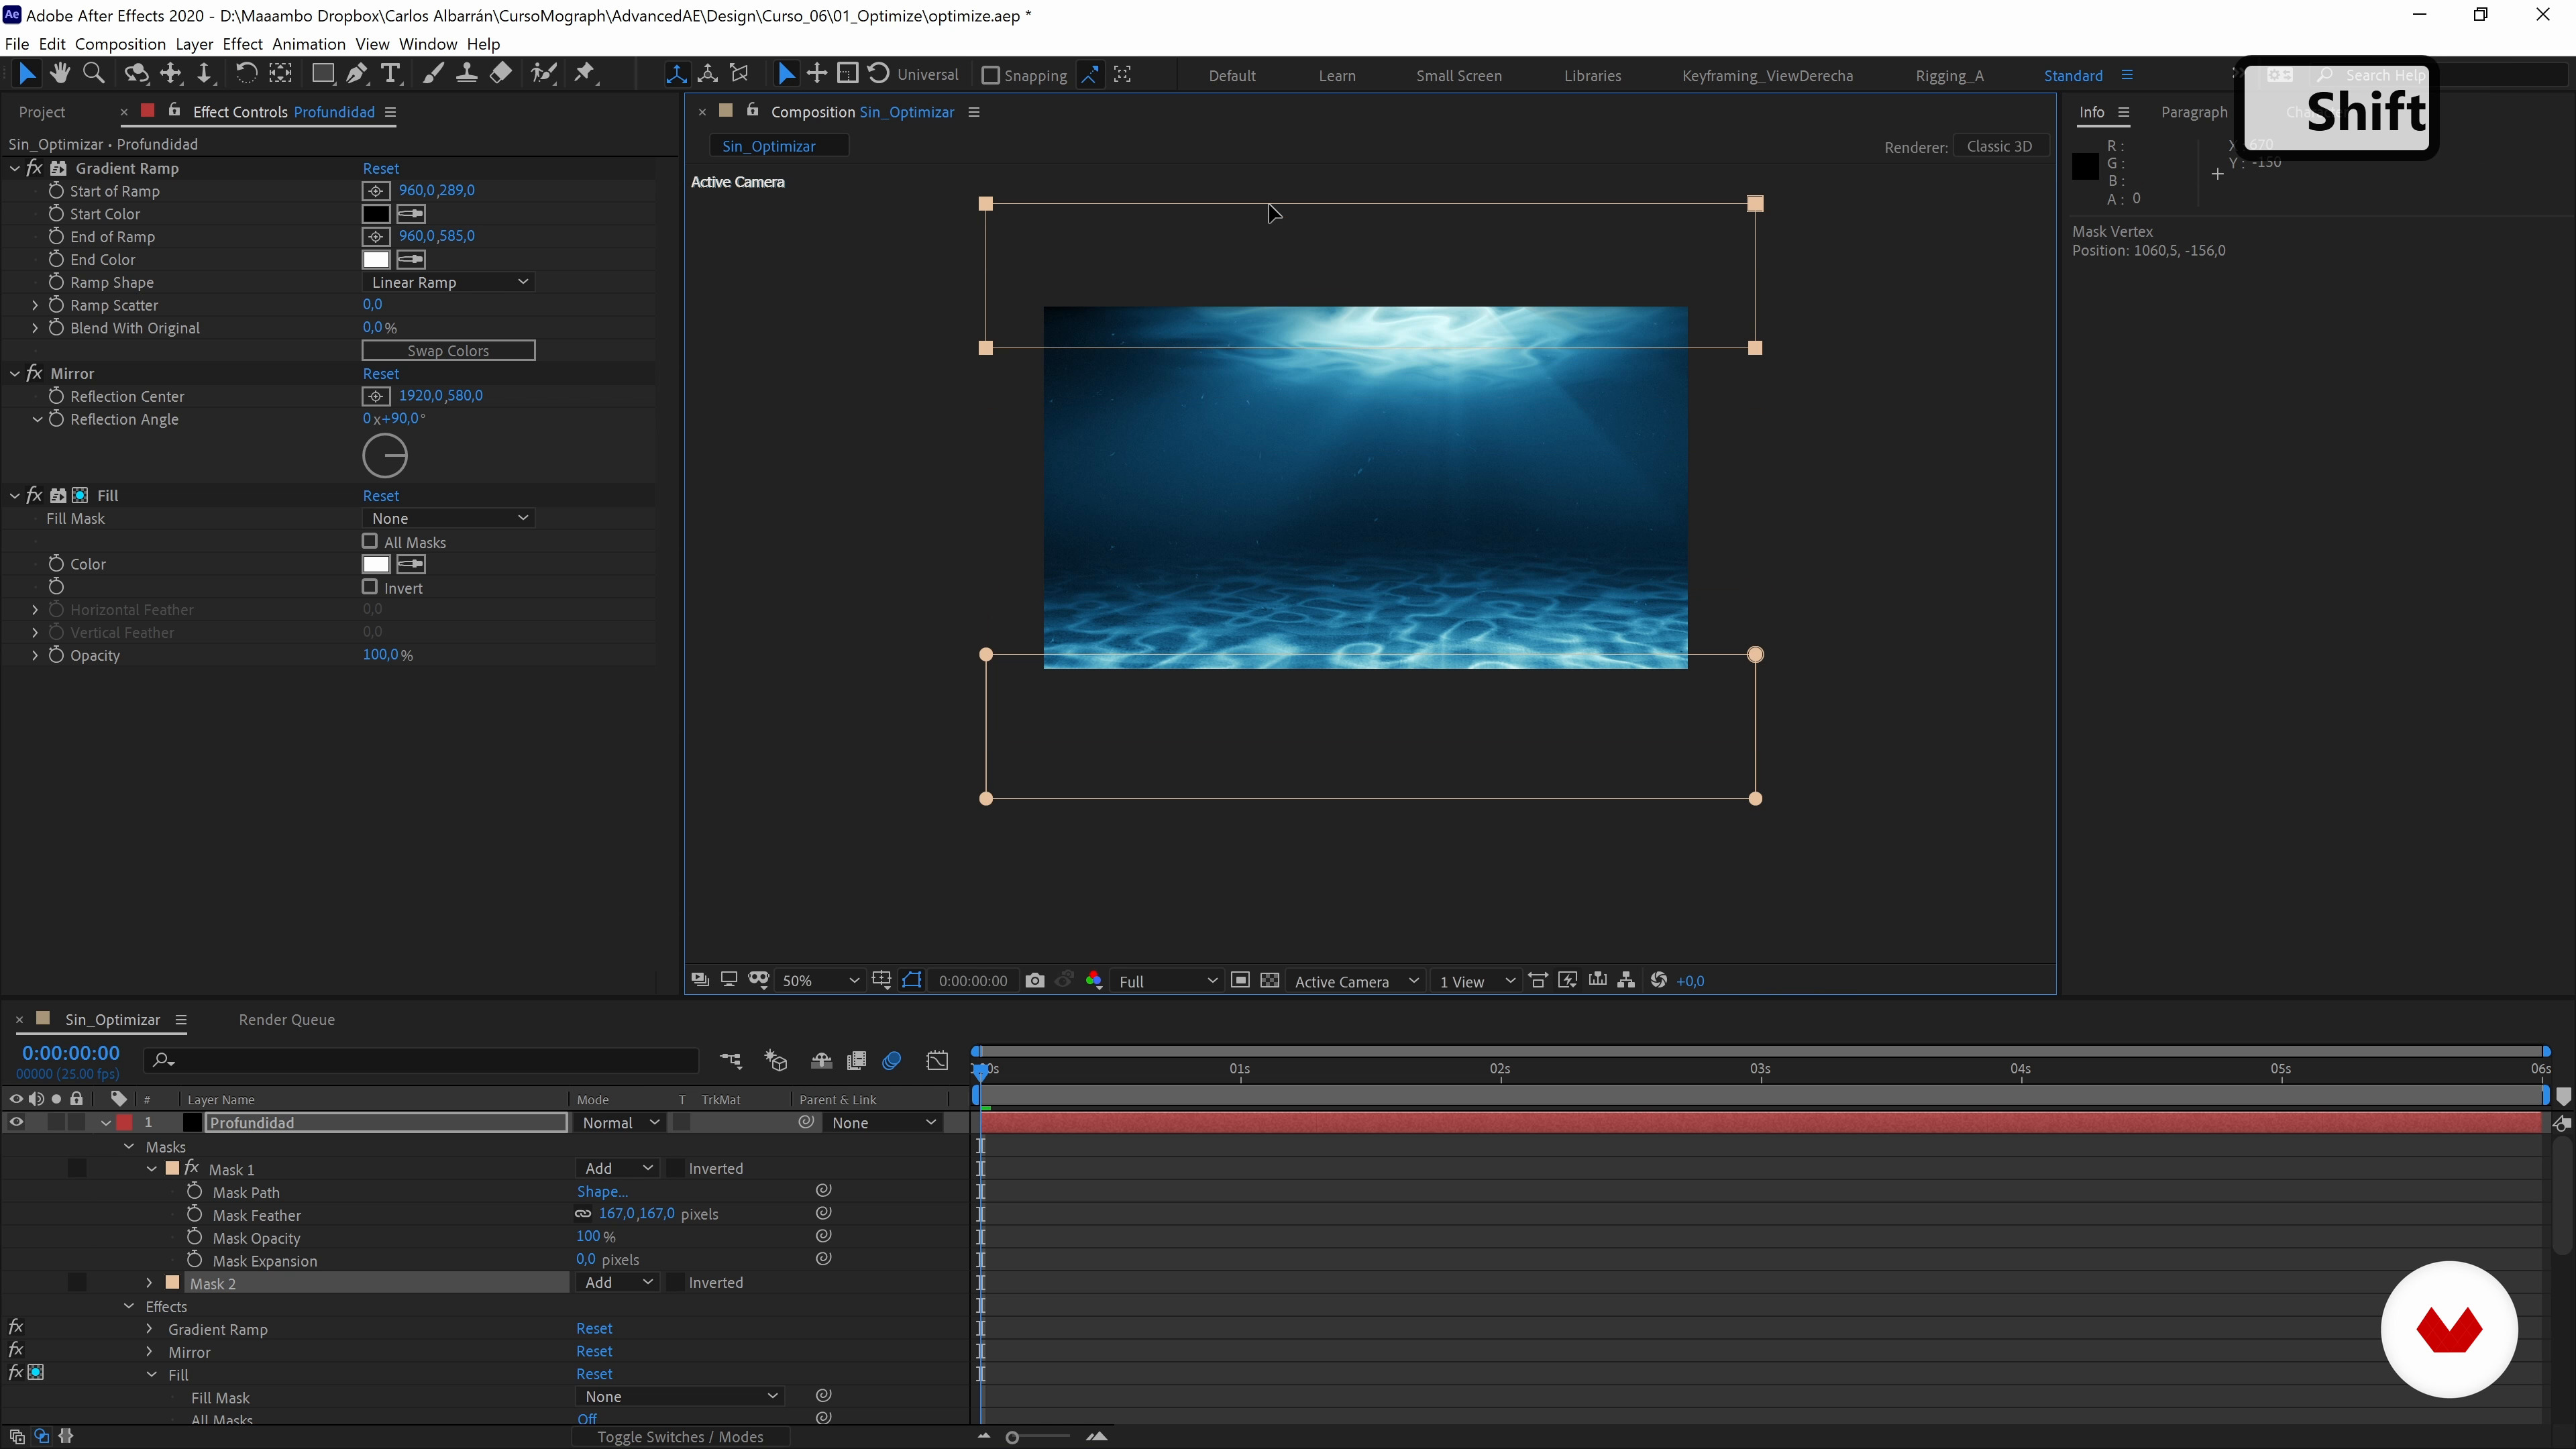Enable Motion Blur for layers in timeline
2576x1449 pixels.
pos(892,1061)
